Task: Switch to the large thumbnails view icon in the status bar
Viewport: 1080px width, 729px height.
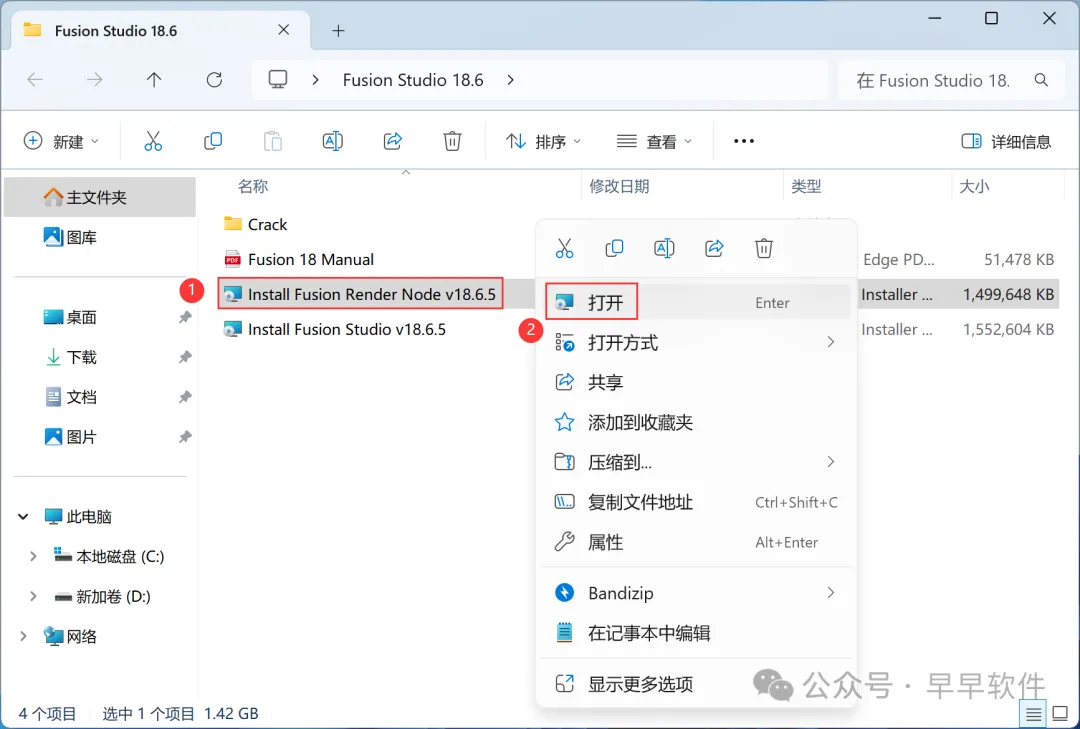Action: point(1061,714)
